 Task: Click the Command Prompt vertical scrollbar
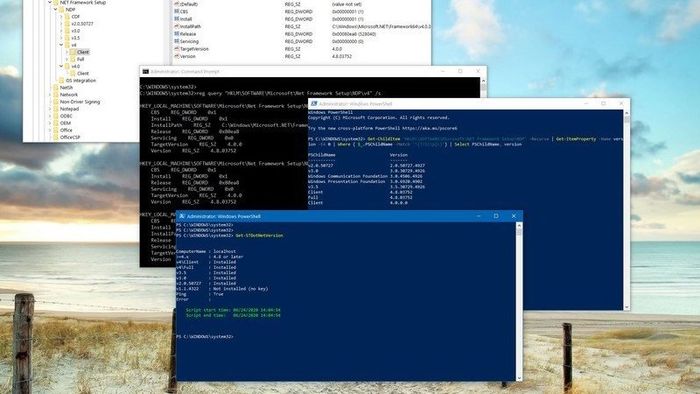483,87
